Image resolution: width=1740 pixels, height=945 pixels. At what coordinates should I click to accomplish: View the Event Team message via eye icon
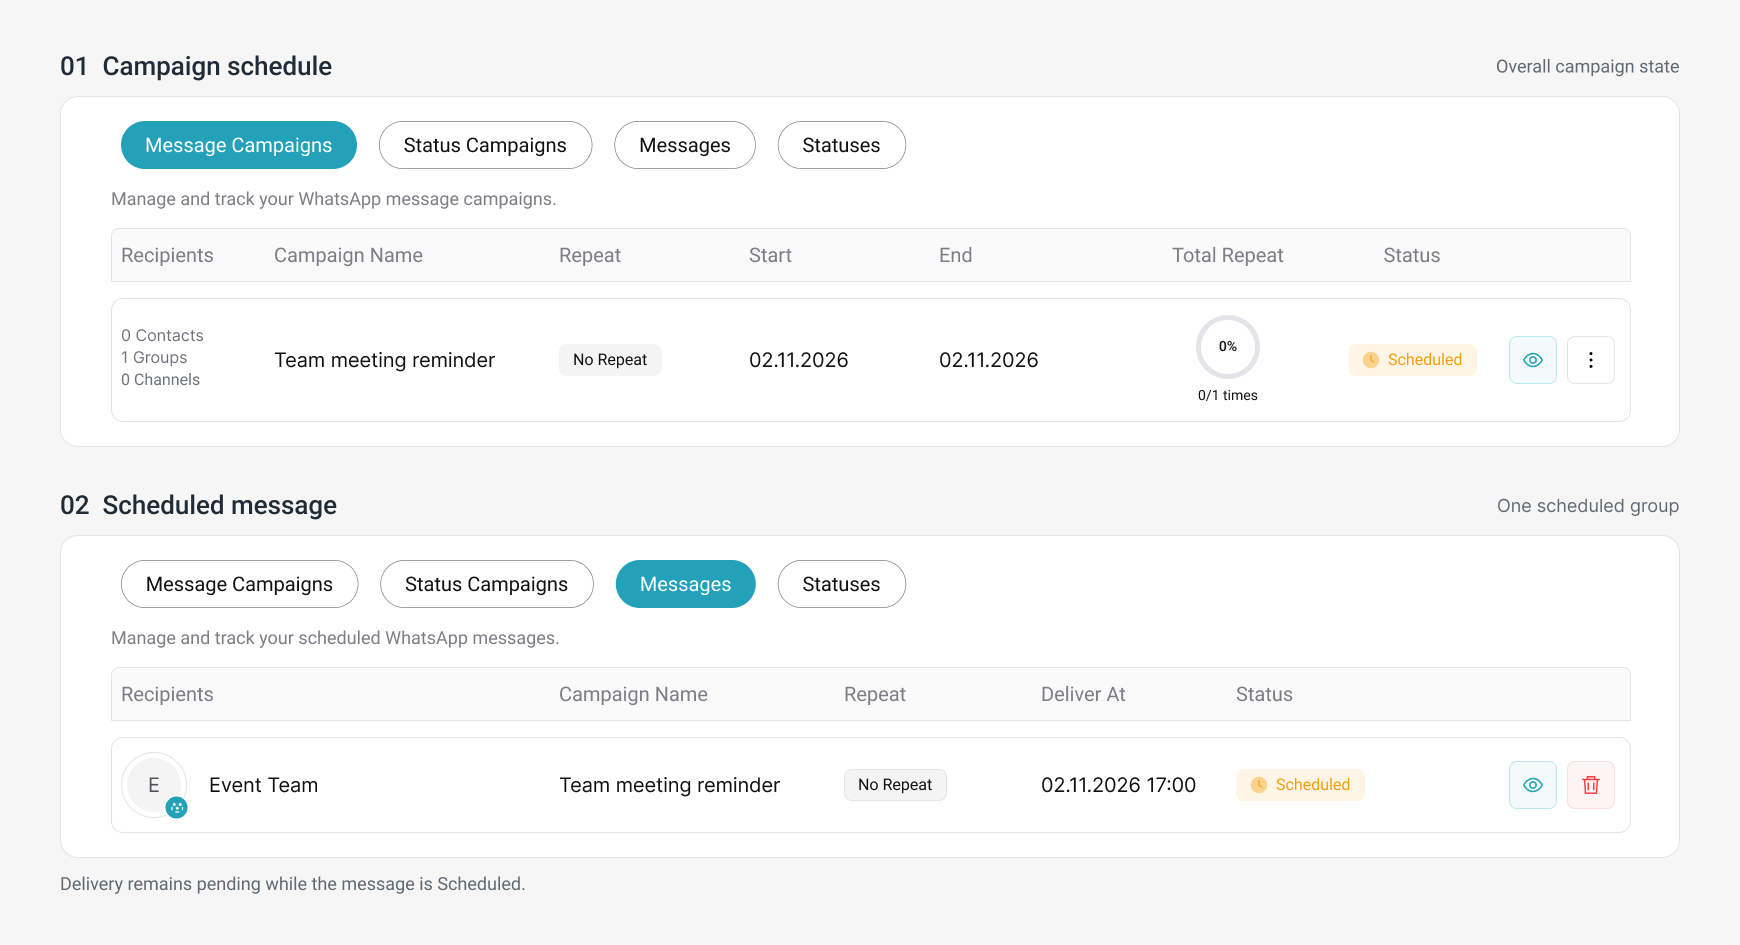pyautogui.click(x=1532, y=785)
